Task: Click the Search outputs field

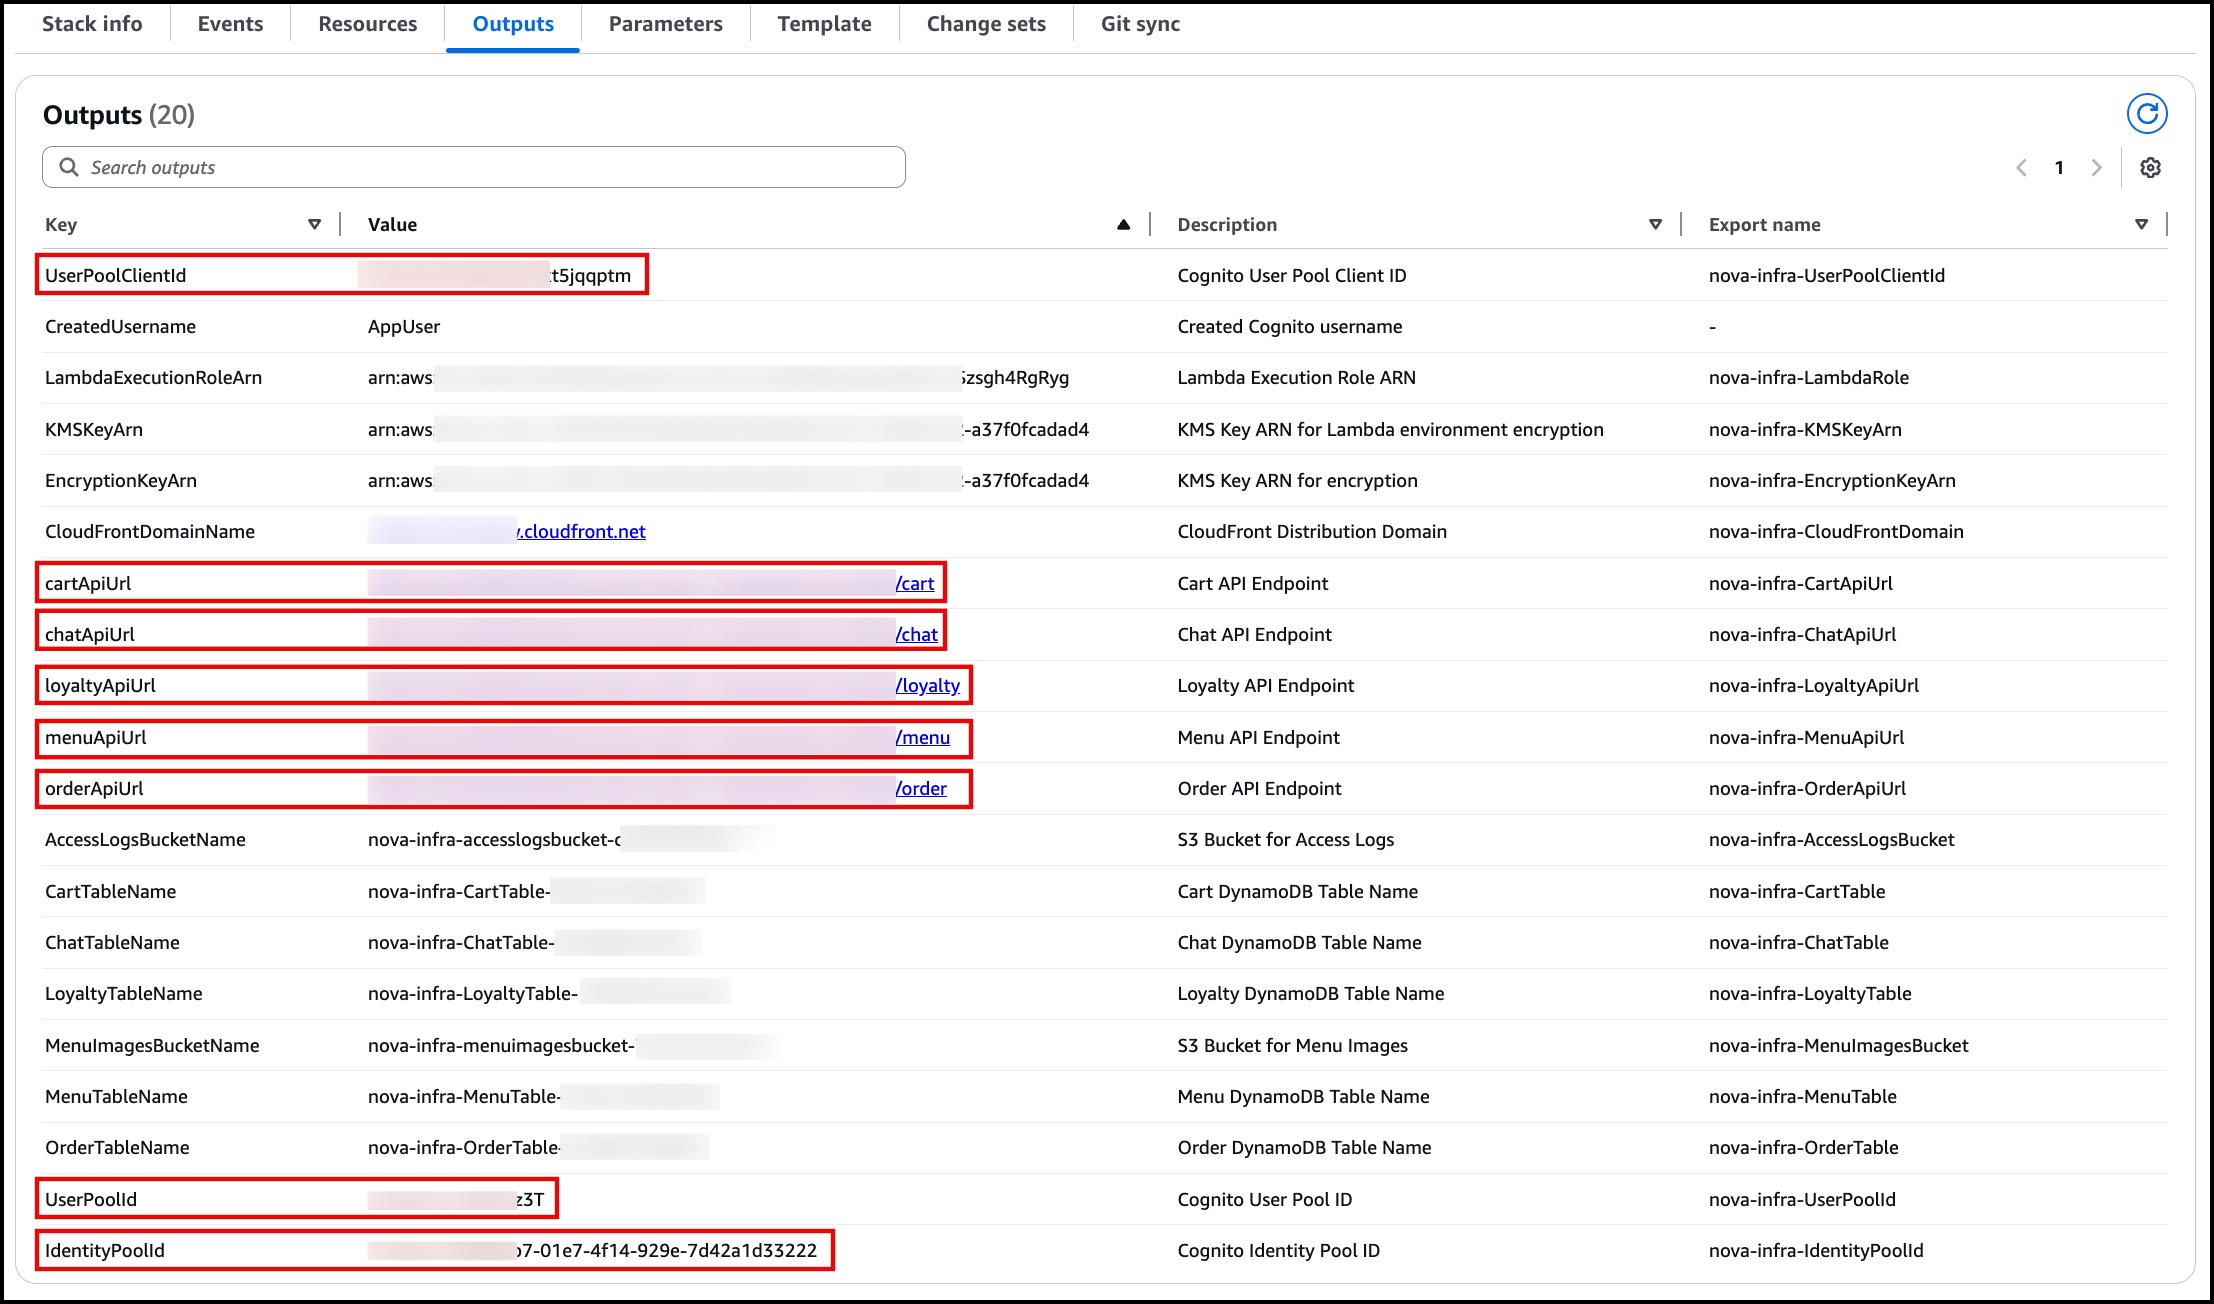Action: click(490, 167)
